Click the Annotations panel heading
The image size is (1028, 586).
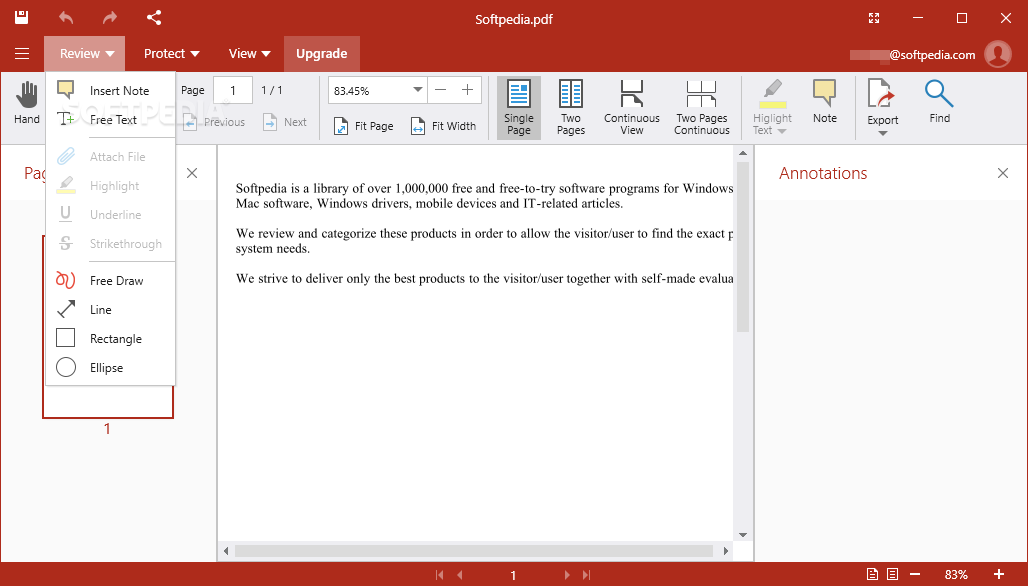(823, 173)
